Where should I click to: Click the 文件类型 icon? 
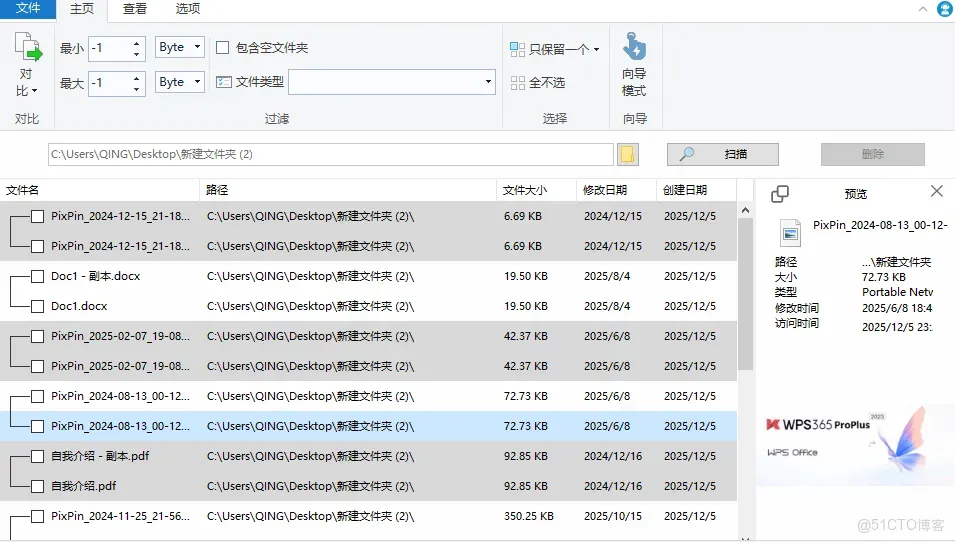tap(224, 82)
